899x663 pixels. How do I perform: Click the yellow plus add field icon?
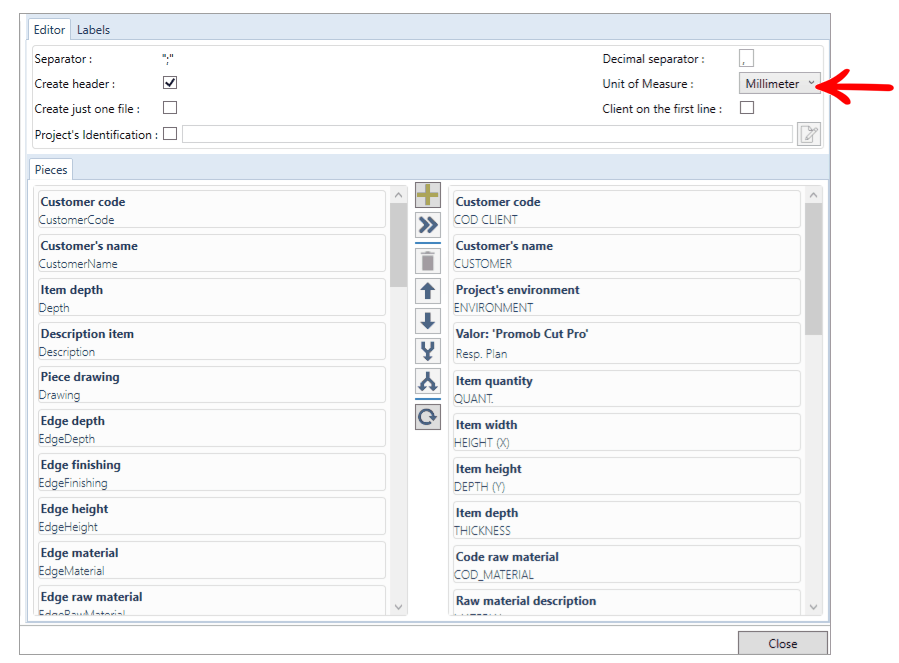(x=428, y=195)
